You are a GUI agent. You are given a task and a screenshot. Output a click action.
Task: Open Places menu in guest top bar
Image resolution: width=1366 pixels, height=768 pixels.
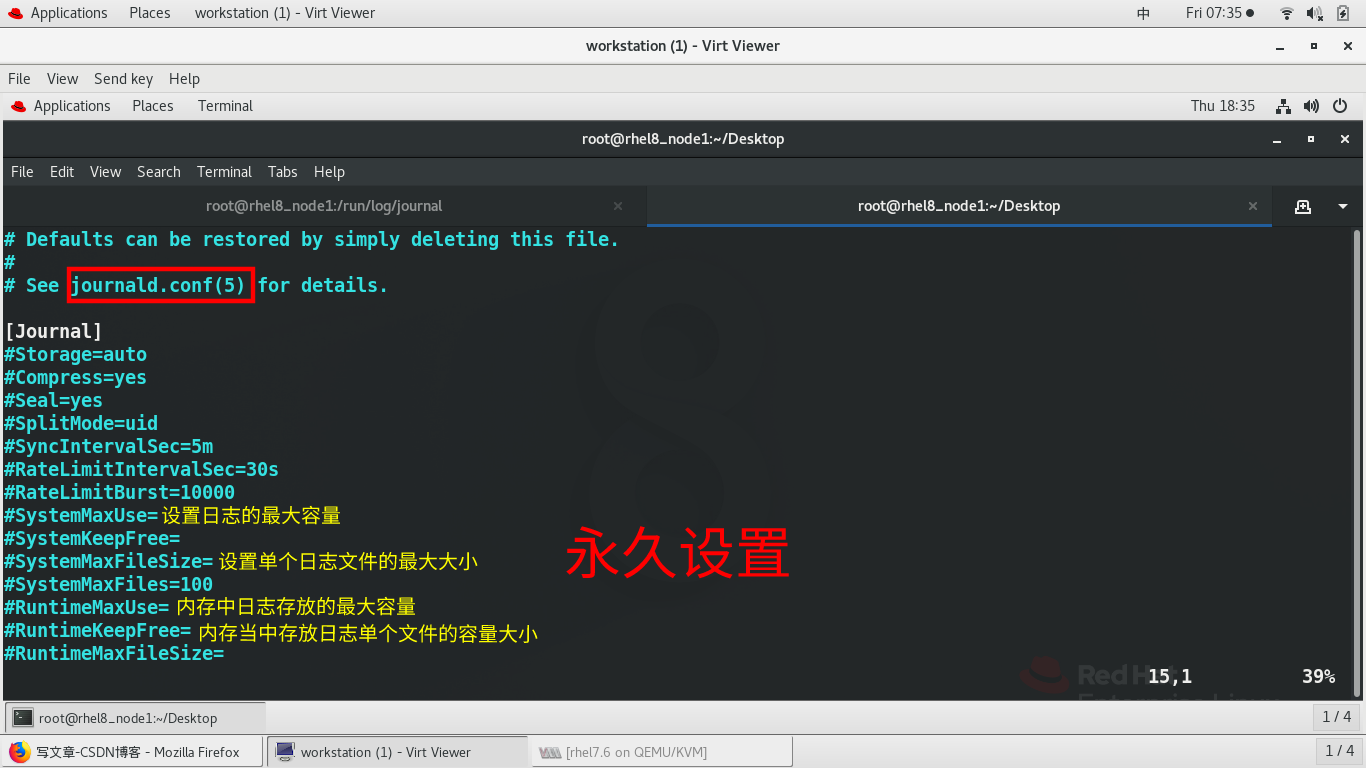[x=153, y=106]
